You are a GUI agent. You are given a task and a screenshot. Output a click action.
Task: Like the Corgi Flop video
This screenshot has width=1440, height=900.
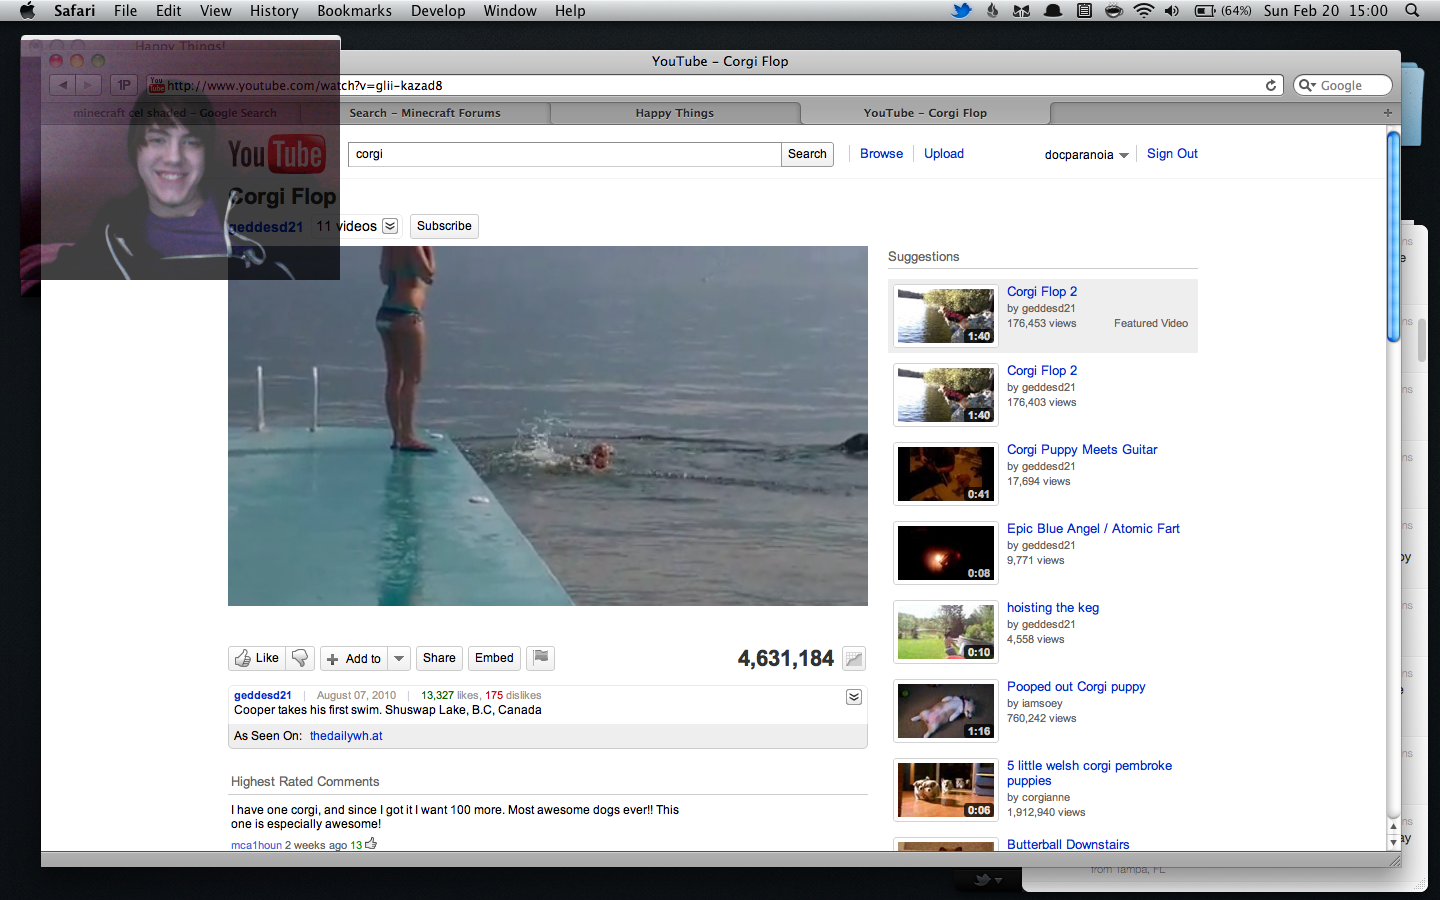pyautogui.click(x=257, y=658)
